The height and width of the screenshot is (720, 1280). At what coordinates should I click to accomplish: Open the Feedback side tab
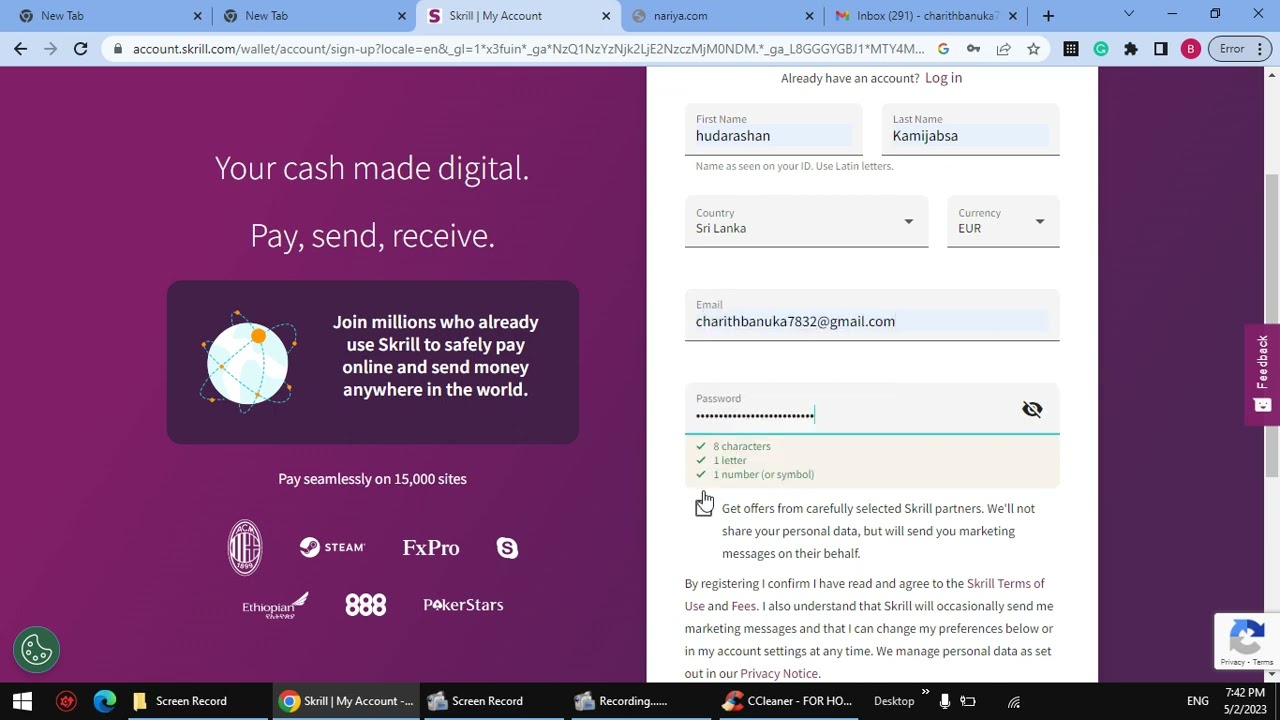(x=1262, y=375)
